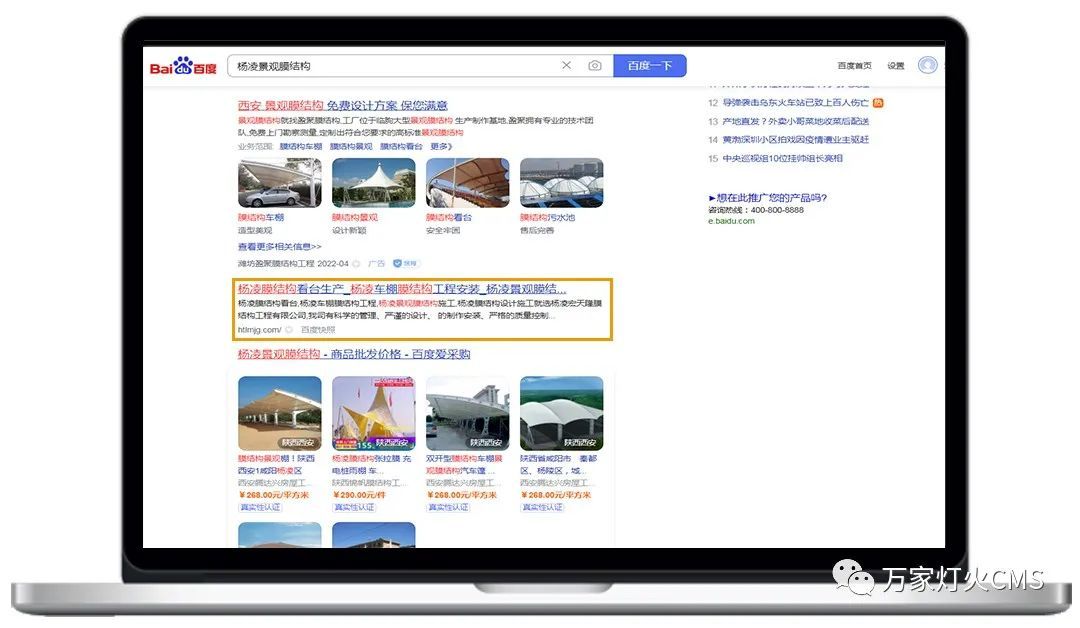Expand 更多 business scope links
The width and height of the screenshot is (1080, 628).
click(x=441, y=146)
